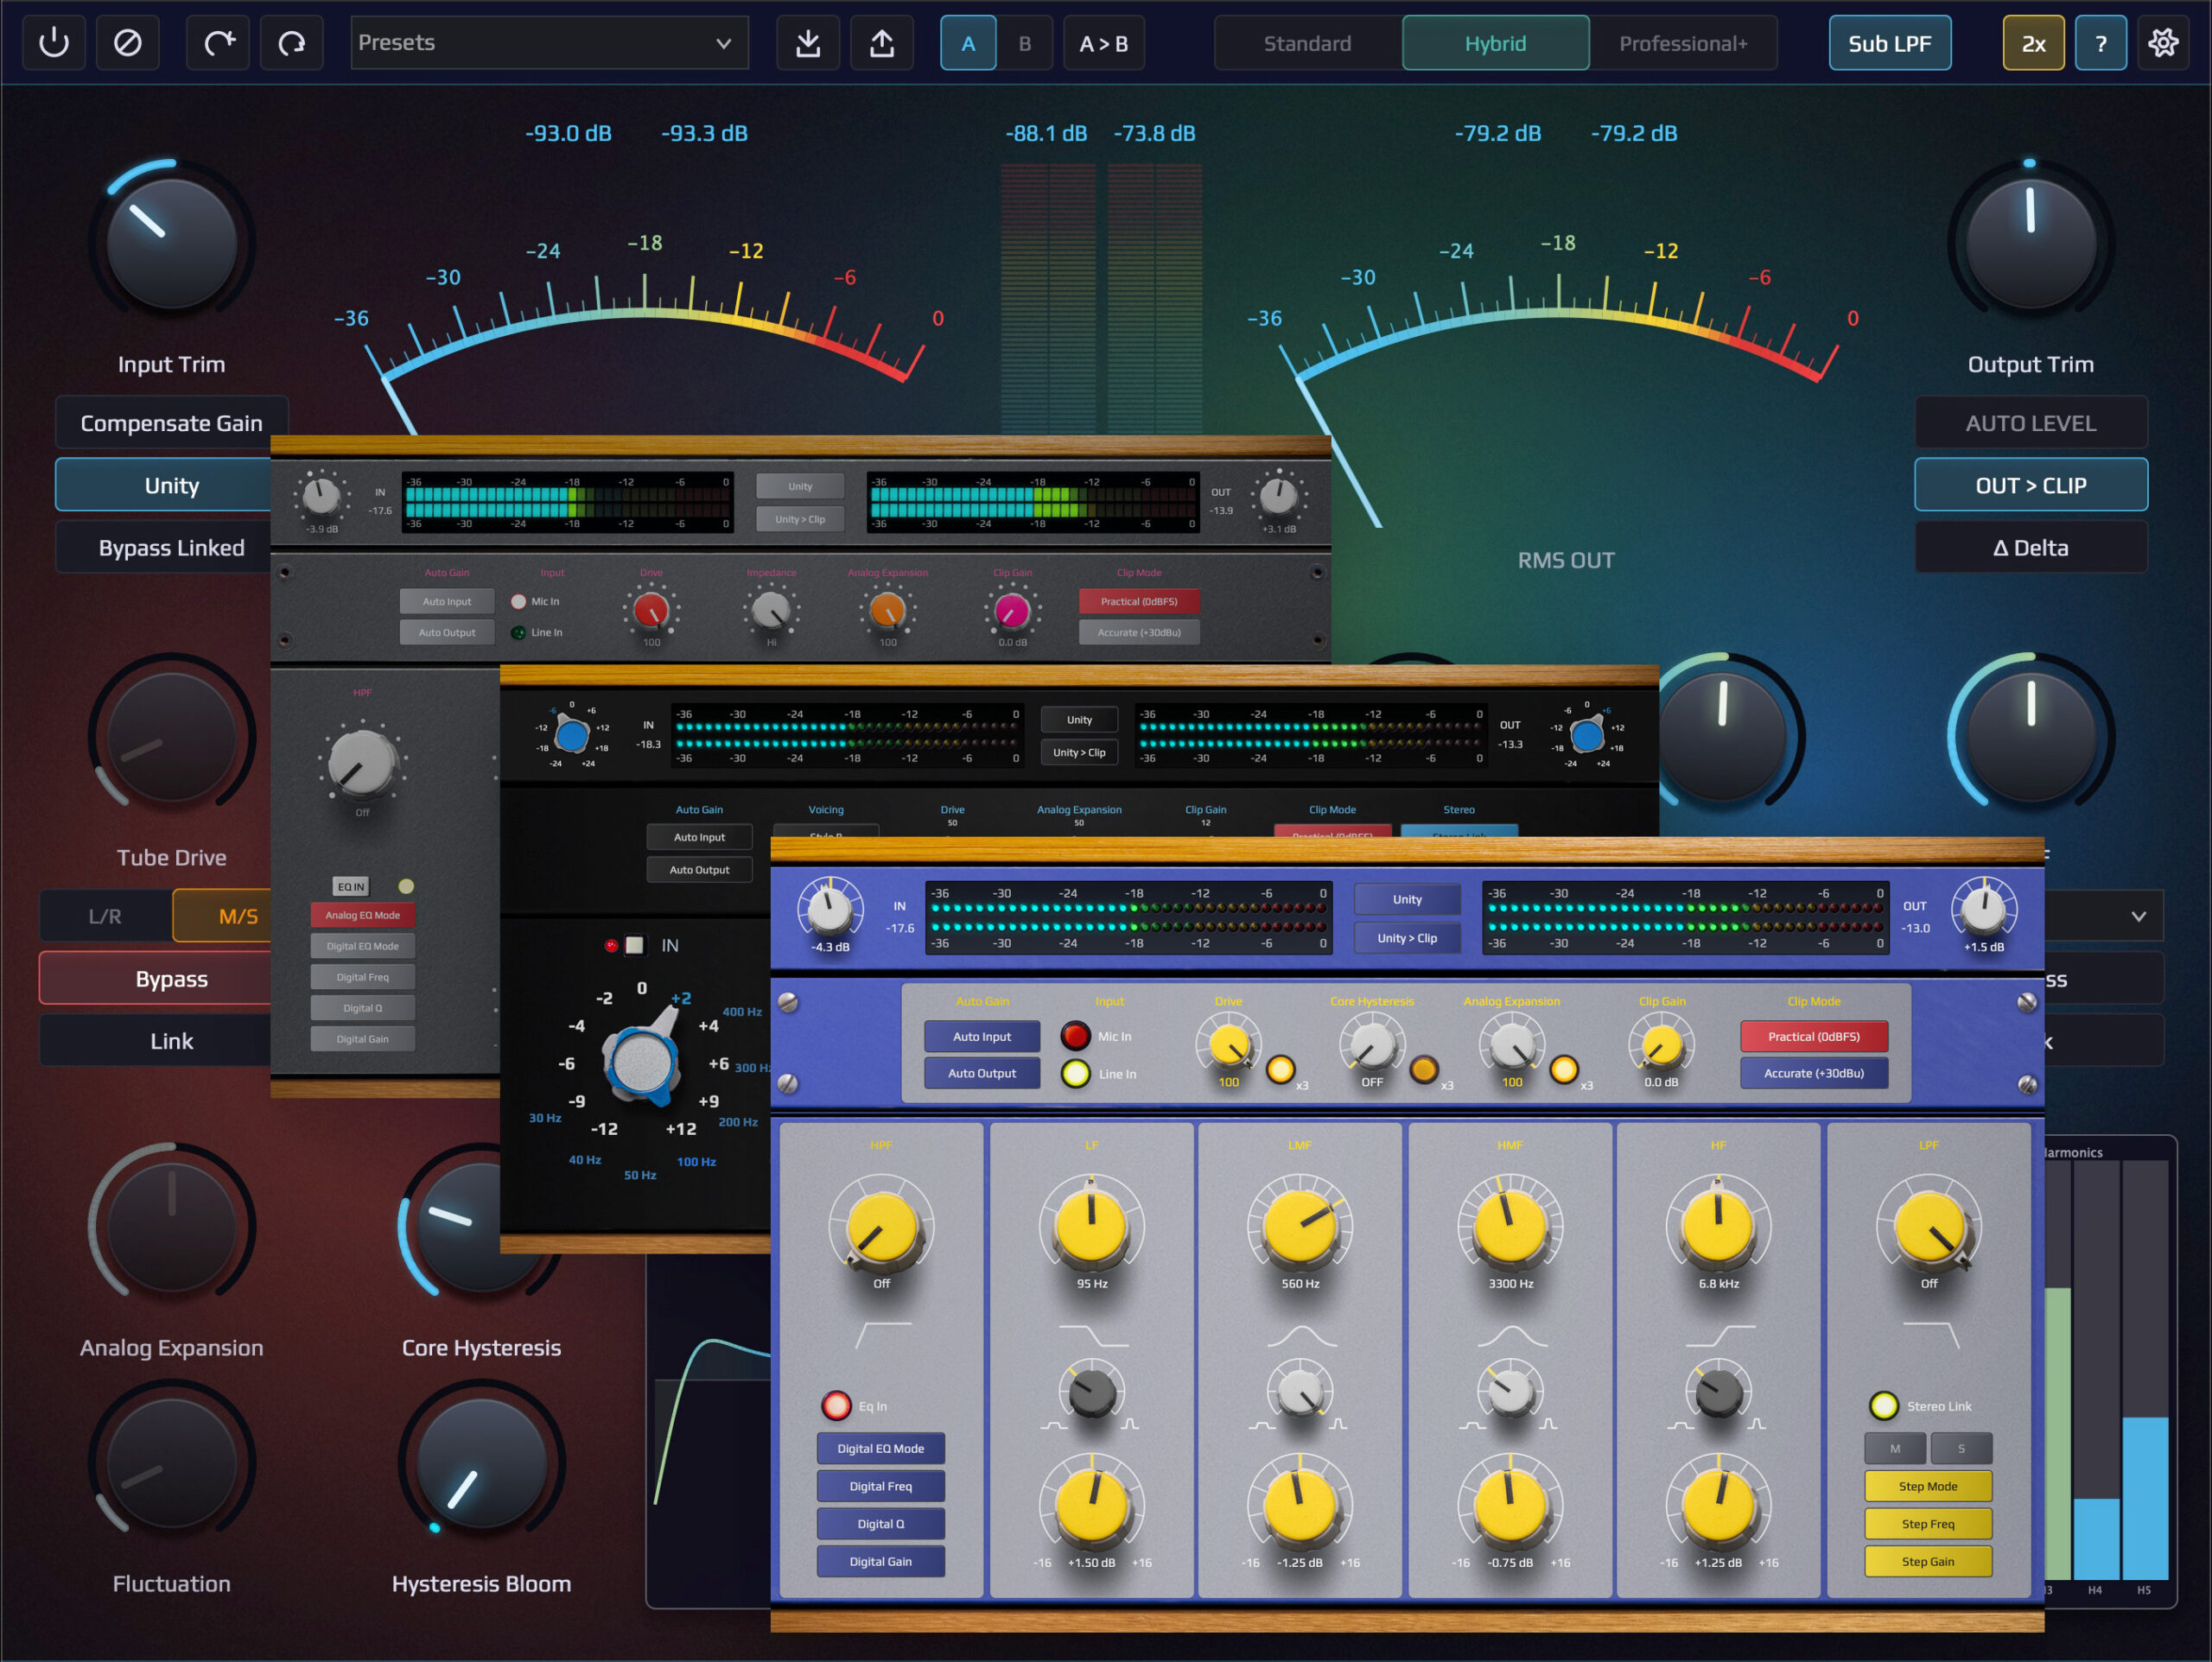Click the shelf curve icon under LF
This screenshot has width=2212, height=1662.
pyautogui.click(x=1093, y=1335)
